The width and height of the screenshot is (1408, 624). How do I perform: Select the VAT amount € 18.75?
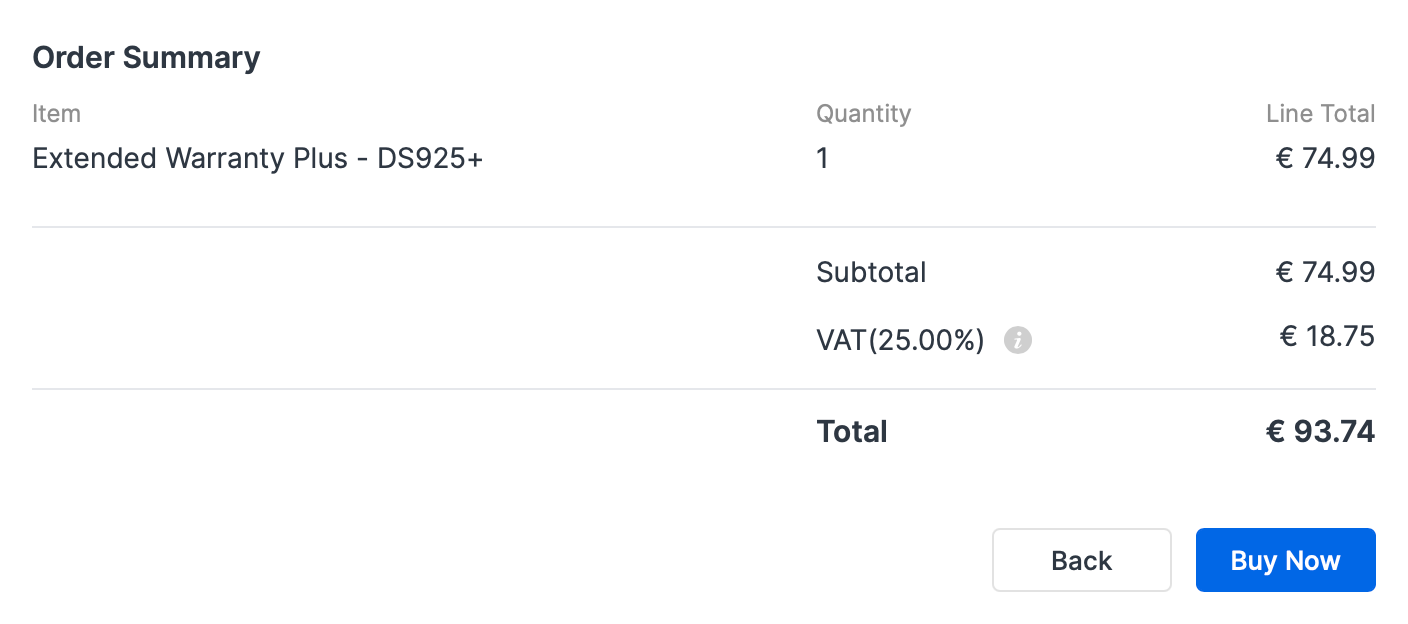pyautogui.click(x=1327, y=336)
